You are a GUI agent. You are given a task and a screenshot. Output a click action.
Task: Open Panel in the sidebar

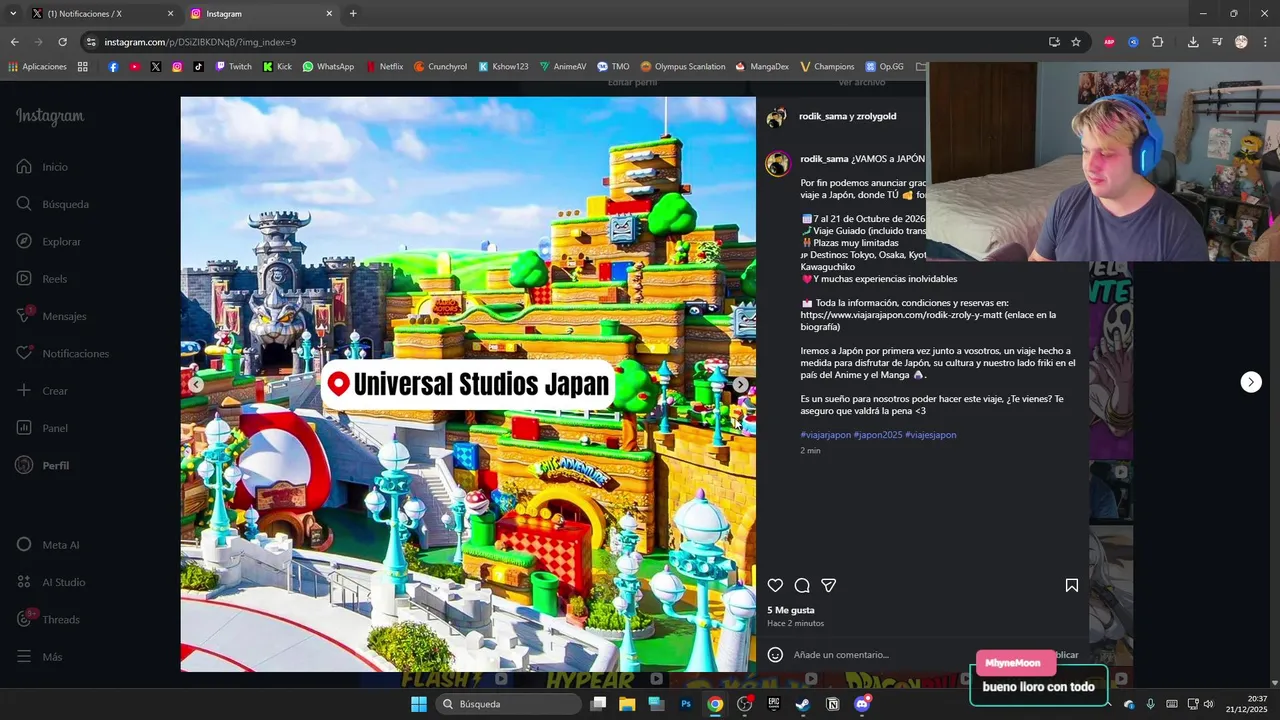(41, 428)
